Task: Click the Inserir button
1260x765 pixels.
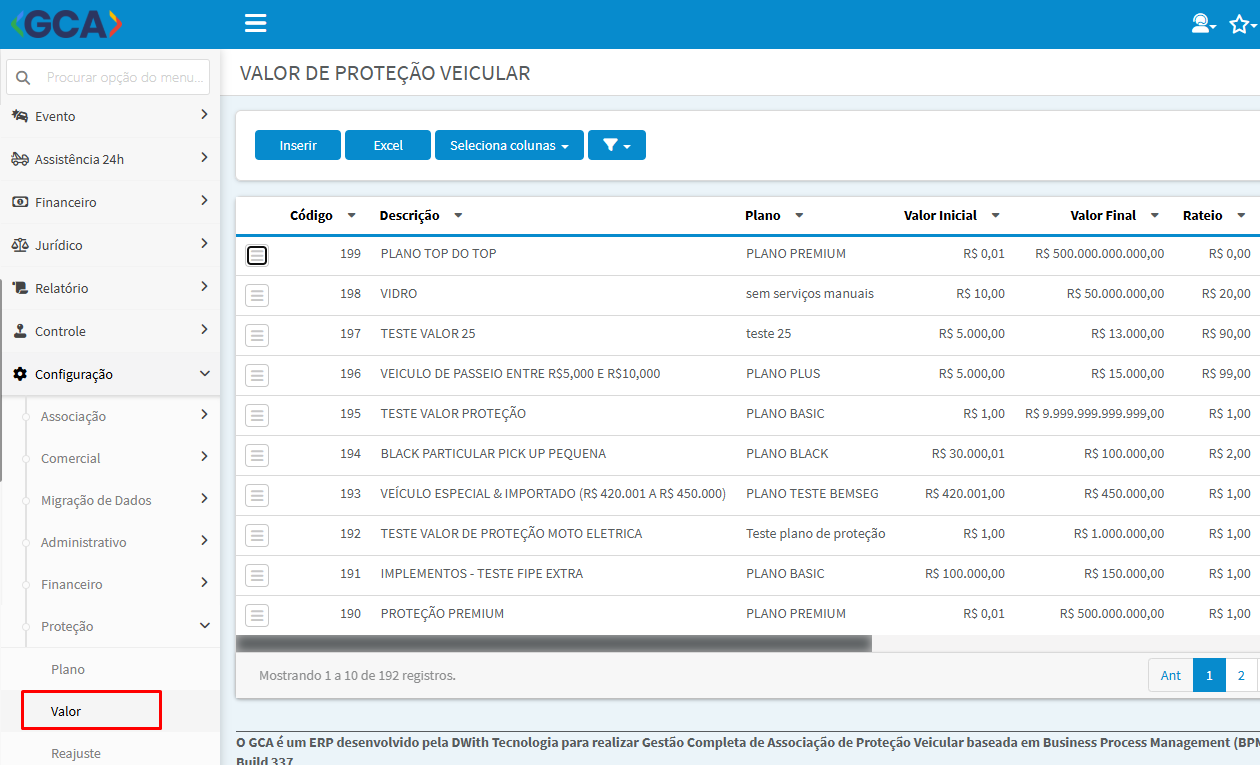Action: click(x=298, y=145)
